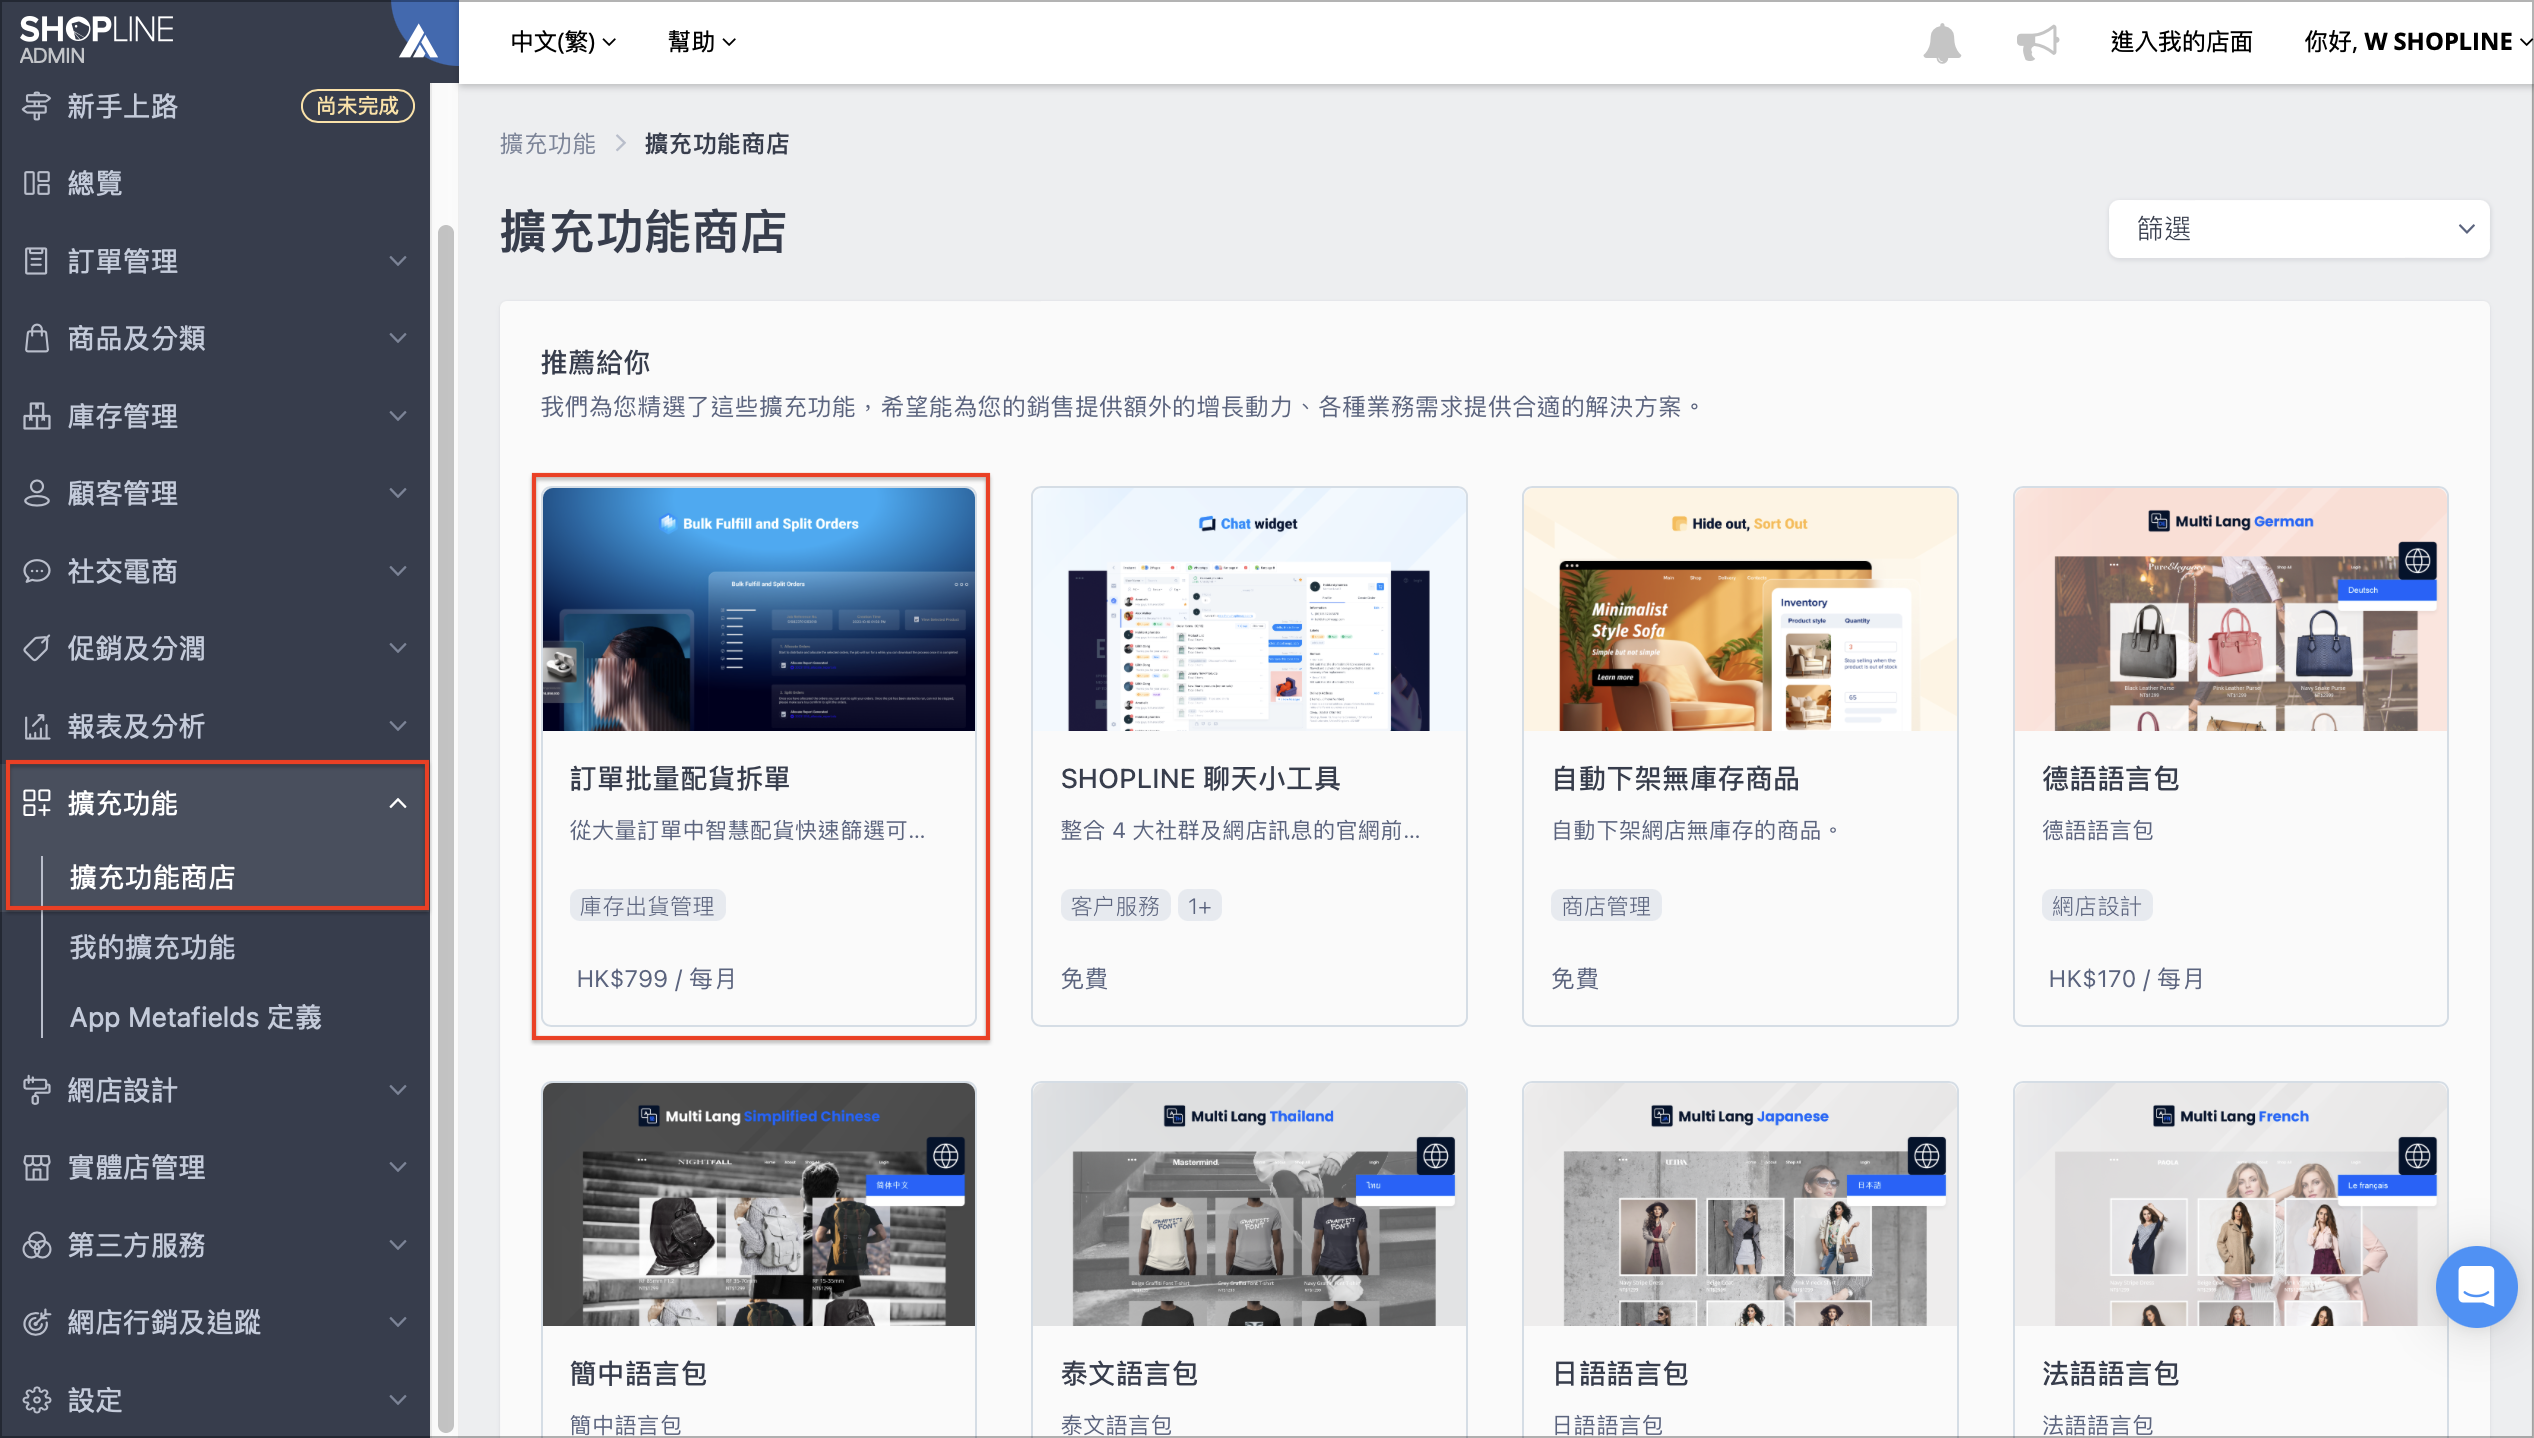Click the 報表及分析 chart icon
This screenshot has height=1438, width=2534.
click(x=37, y=726)
